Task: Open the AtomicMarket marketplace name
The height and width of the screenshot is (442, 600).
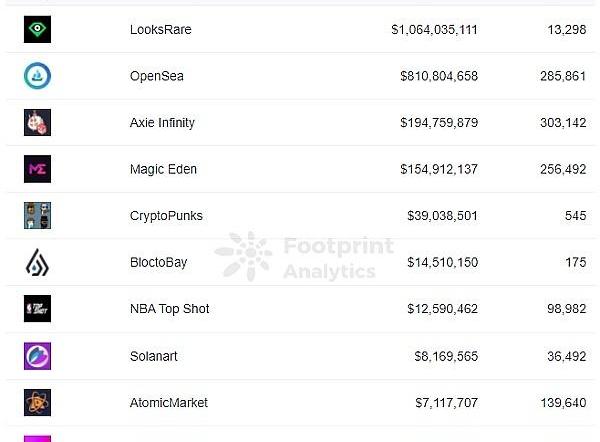Action: pyautogui.click(x=169, y=402)
